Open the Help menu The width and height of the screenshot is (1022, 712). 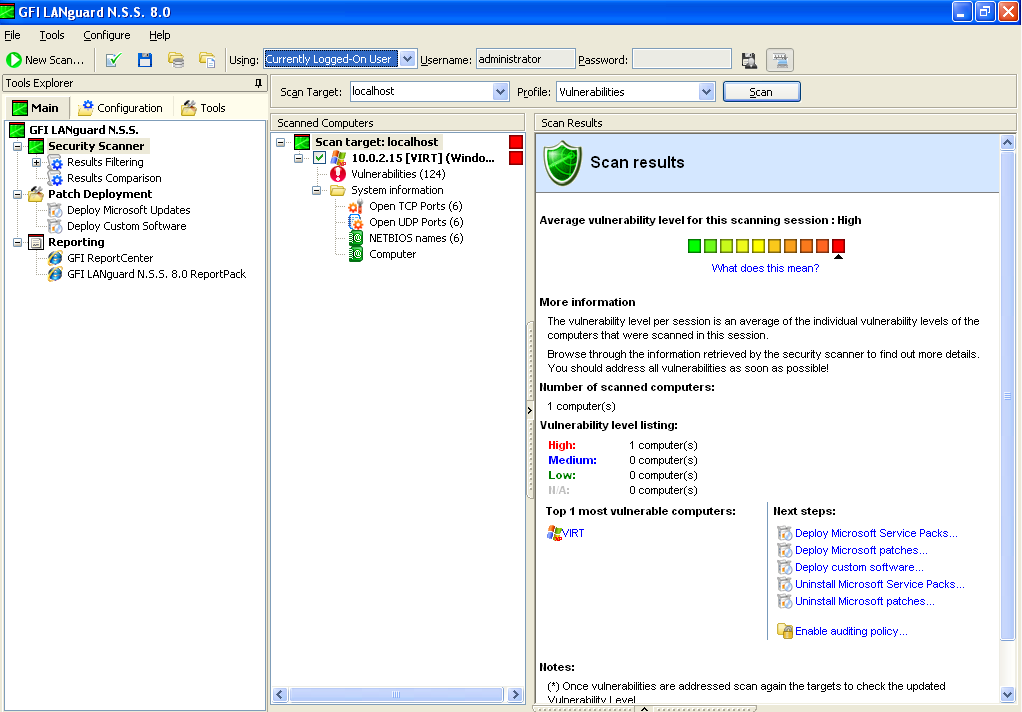tap(160, 35)
